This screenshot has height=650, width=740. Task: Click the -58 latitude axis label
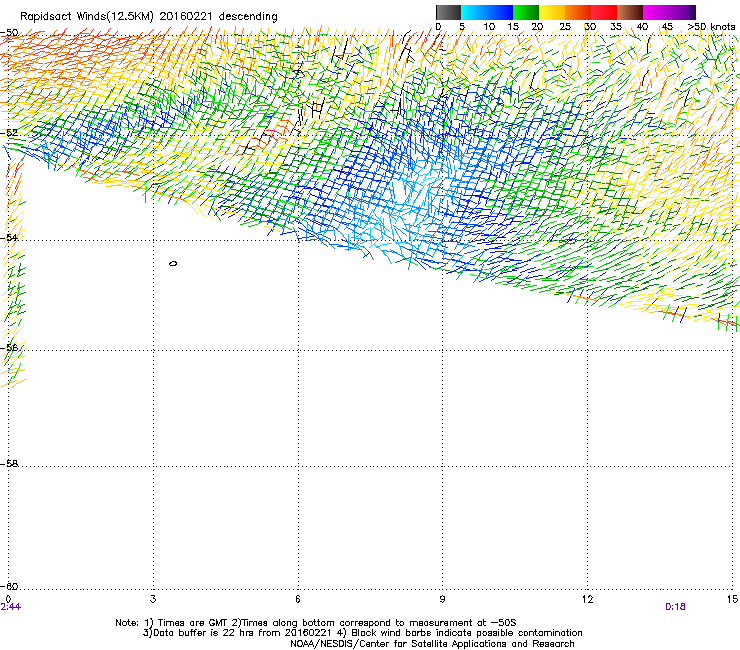[x=9, y=464]
